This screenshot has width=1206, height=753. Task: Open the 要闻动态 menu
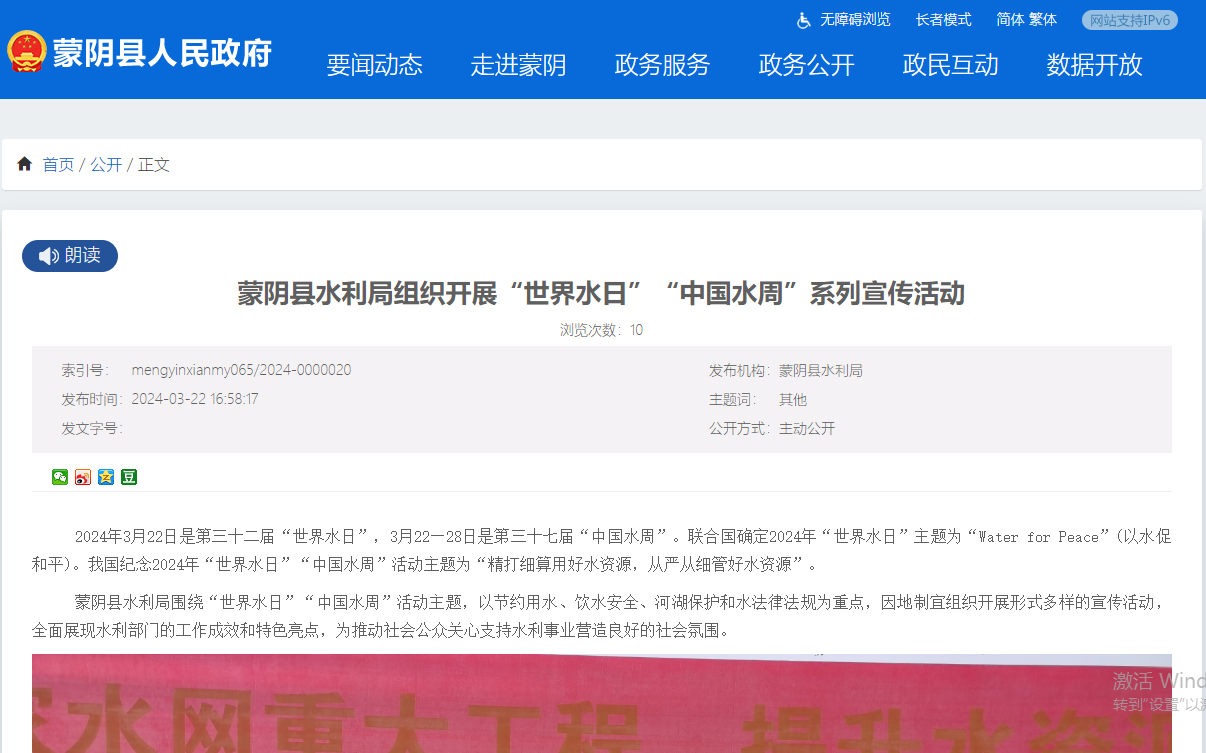(375, 65)
